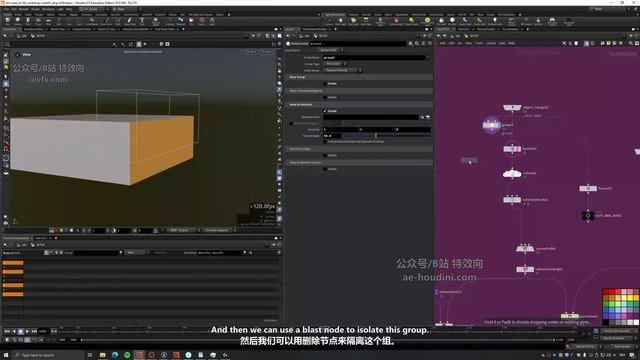Click the Spread Angle value field
The height and width of the screenshot is (360, 640).
(332, 136)
